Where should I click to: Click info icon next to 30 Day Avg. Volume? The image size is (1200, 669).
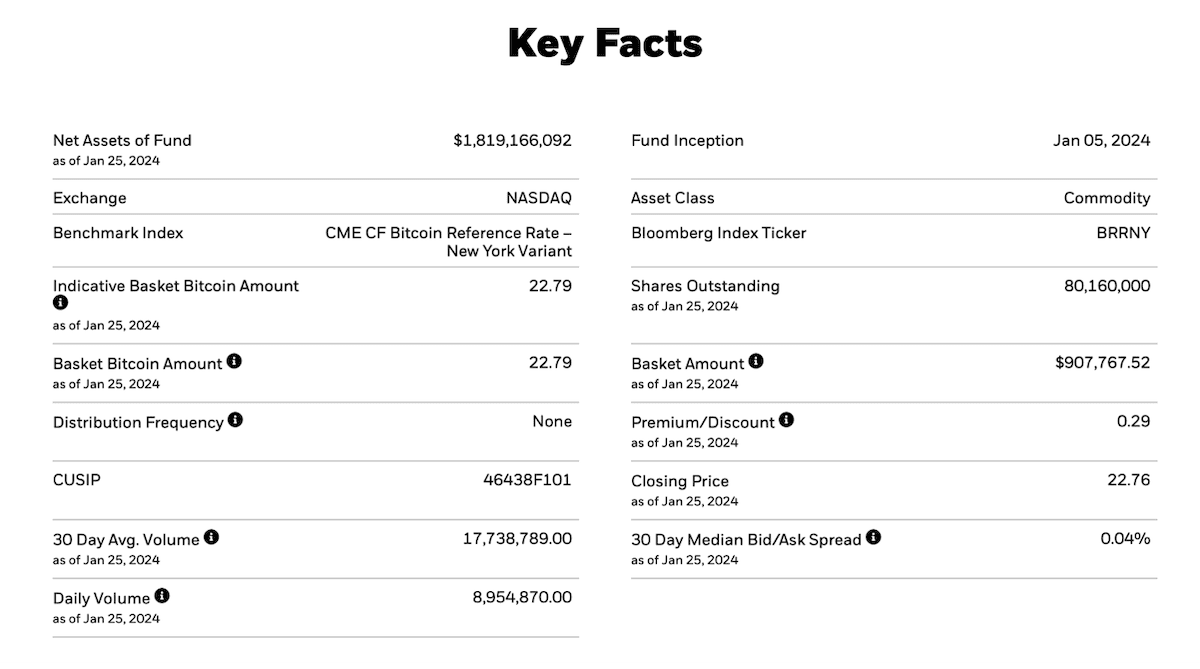tap(211, 537)
